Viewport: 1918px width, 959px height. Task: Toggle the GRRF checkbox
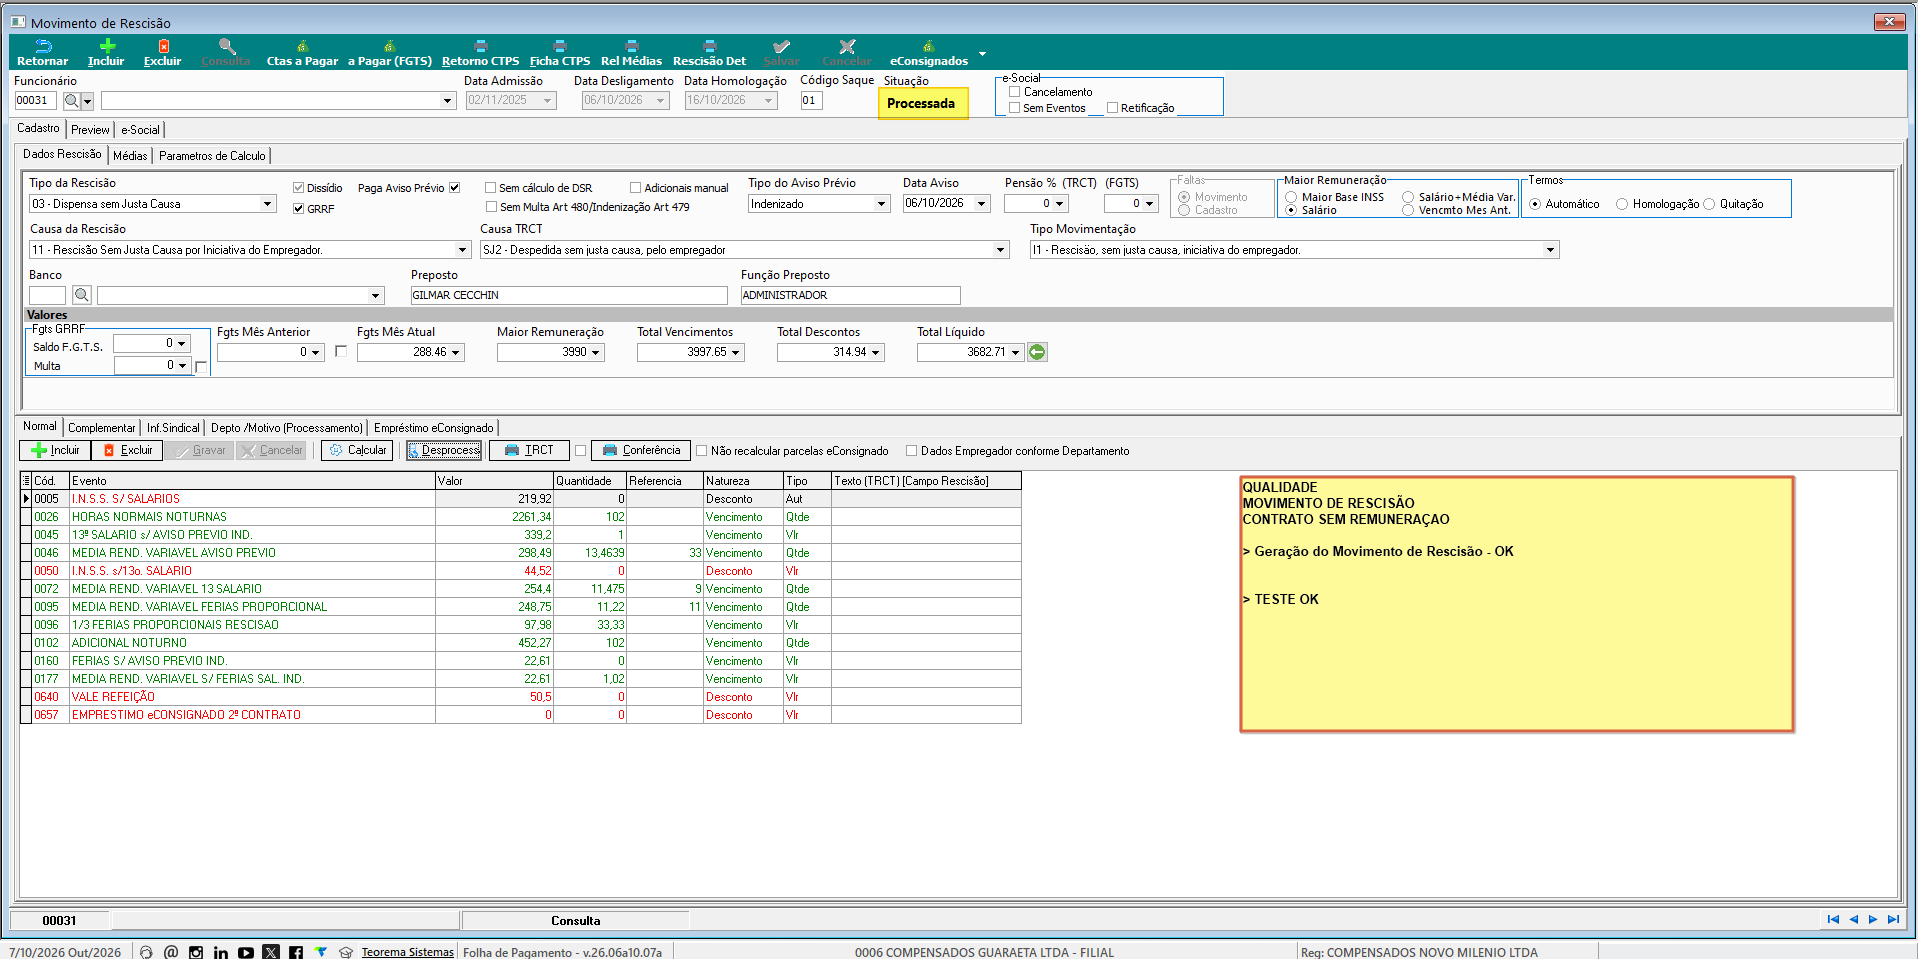(298, 209)
